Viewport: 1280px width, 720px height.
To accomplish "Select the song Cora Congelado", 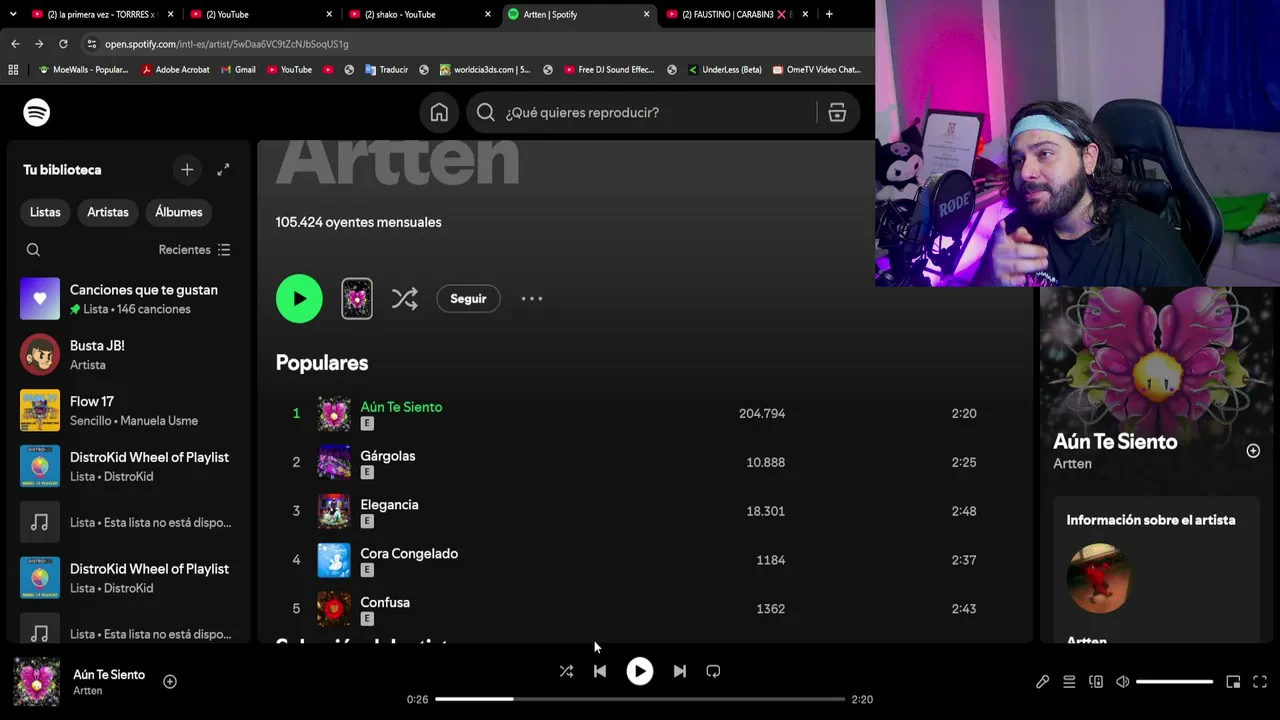I will tap(409, 554).
